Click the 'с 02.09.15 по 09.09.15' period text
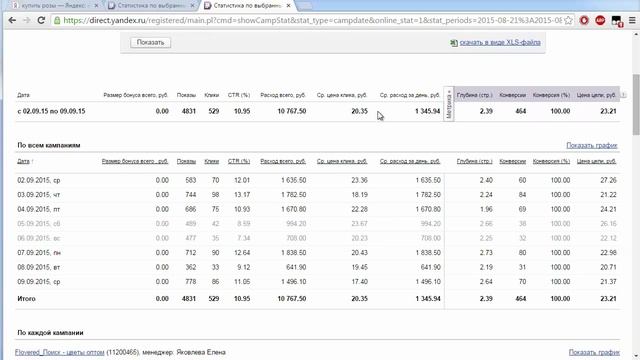This screenshot has width=640, height=360. coord(51,111)
